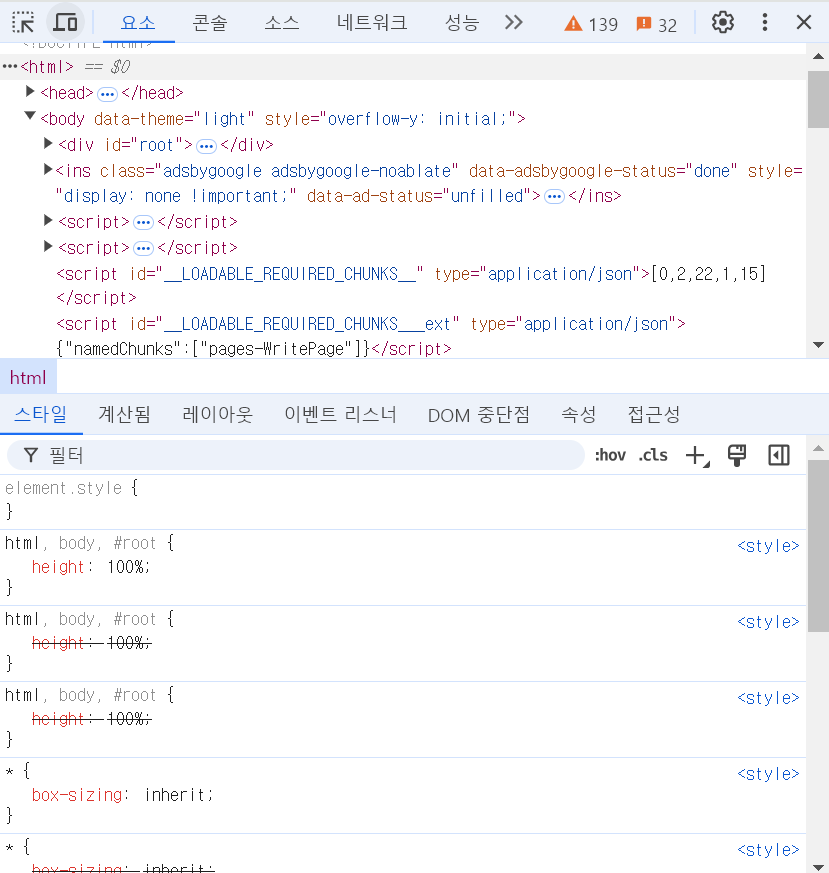This screenshot has height=873, width=829.
Task: Expand the ins adsbygoogle element
Action: 48,169
